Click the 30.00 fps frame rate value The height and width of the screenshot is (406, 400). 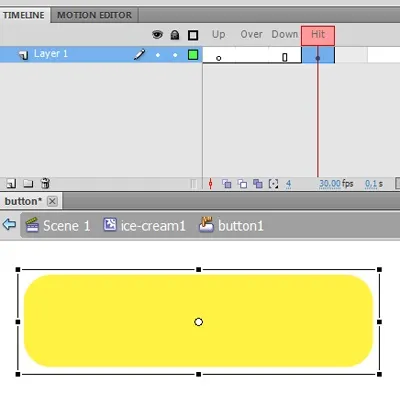click(x=330, y=184)
